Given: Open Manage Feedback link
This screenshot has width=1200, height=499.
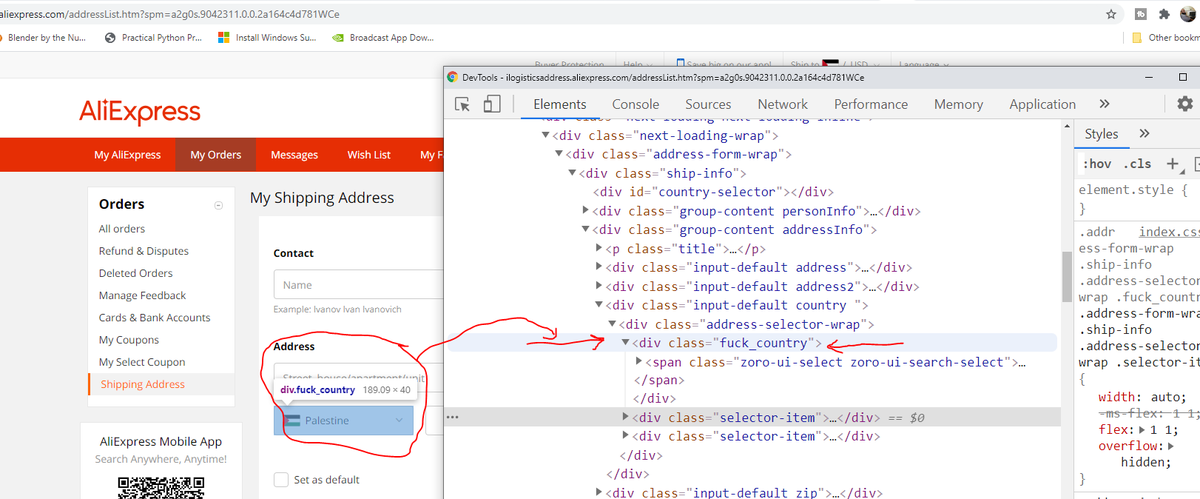Looking at the screenshot, I should point(142,295).
